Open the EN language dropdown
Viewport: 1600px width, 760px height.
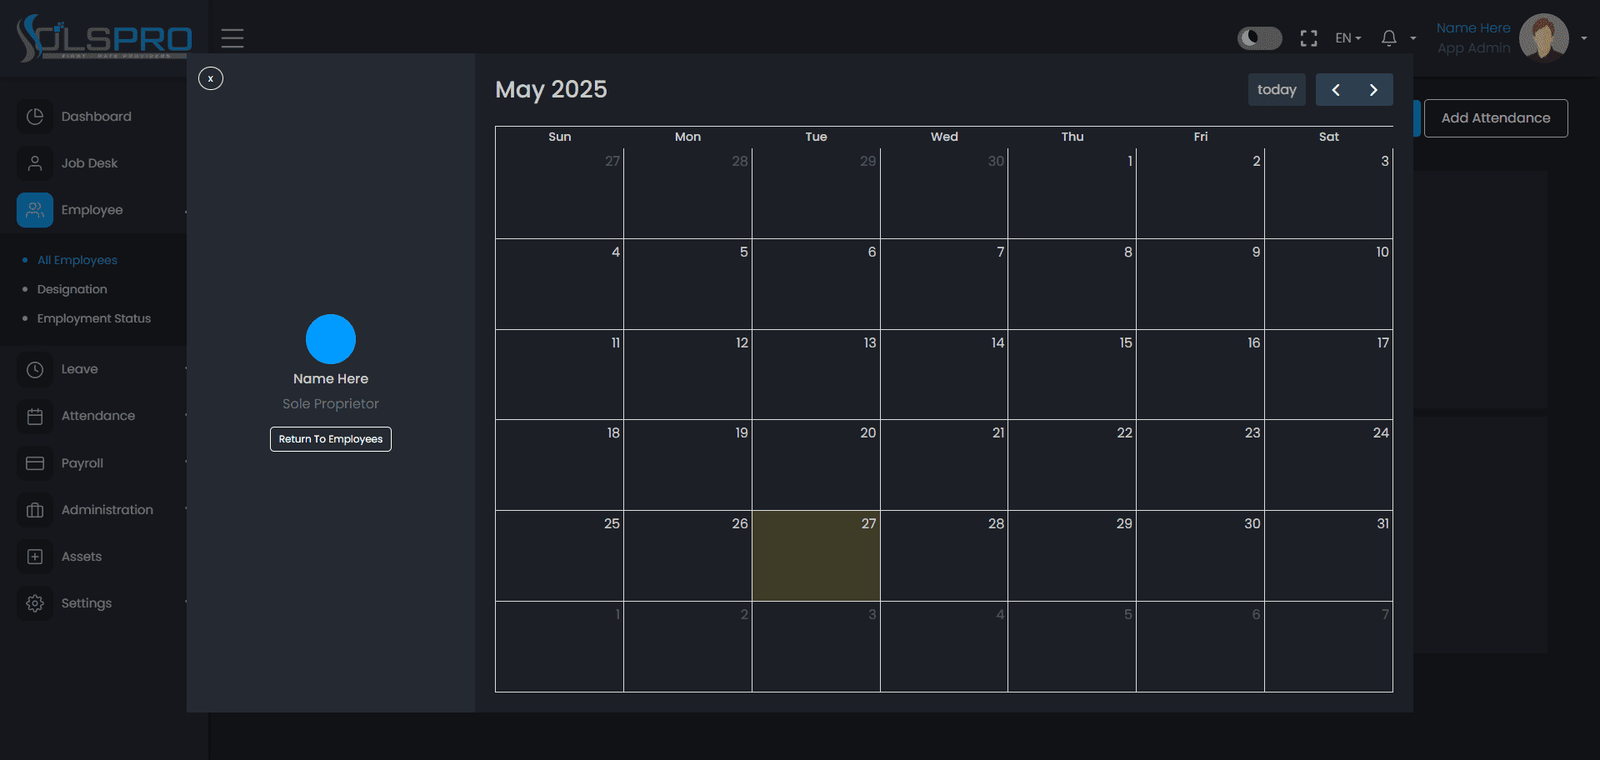(x=1348, y=38)
